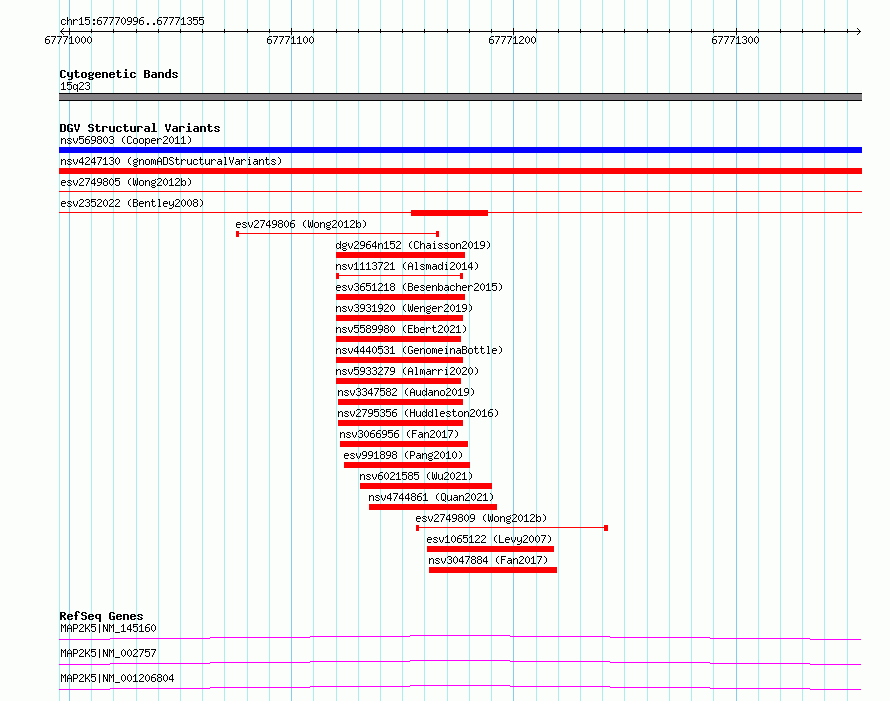The width and height of the screenshot is (890, 701).
Task: Select the MAP2K5|NM_002757 gene label
Action: (108, 653)
